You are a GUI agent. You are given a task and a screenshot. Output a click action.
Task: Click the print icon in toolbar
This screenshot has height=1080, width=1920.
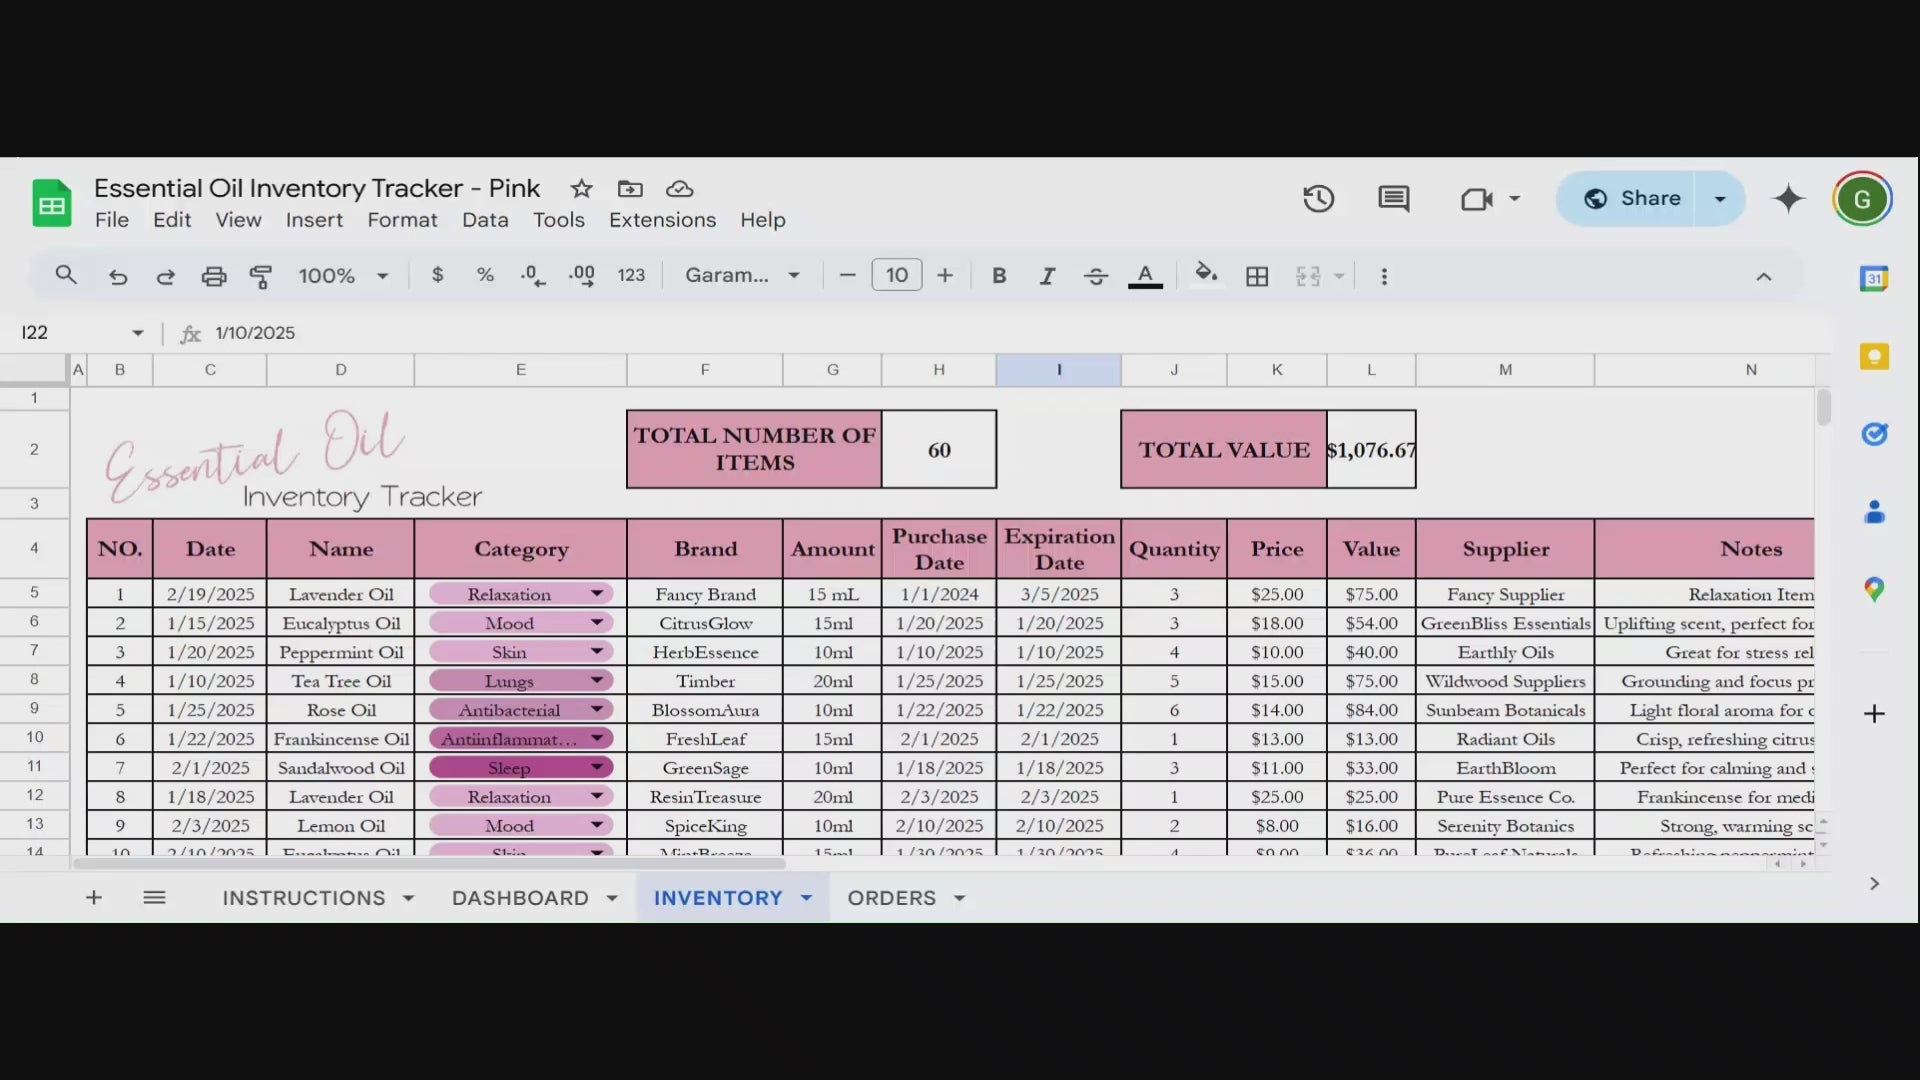tap(213, 276)
